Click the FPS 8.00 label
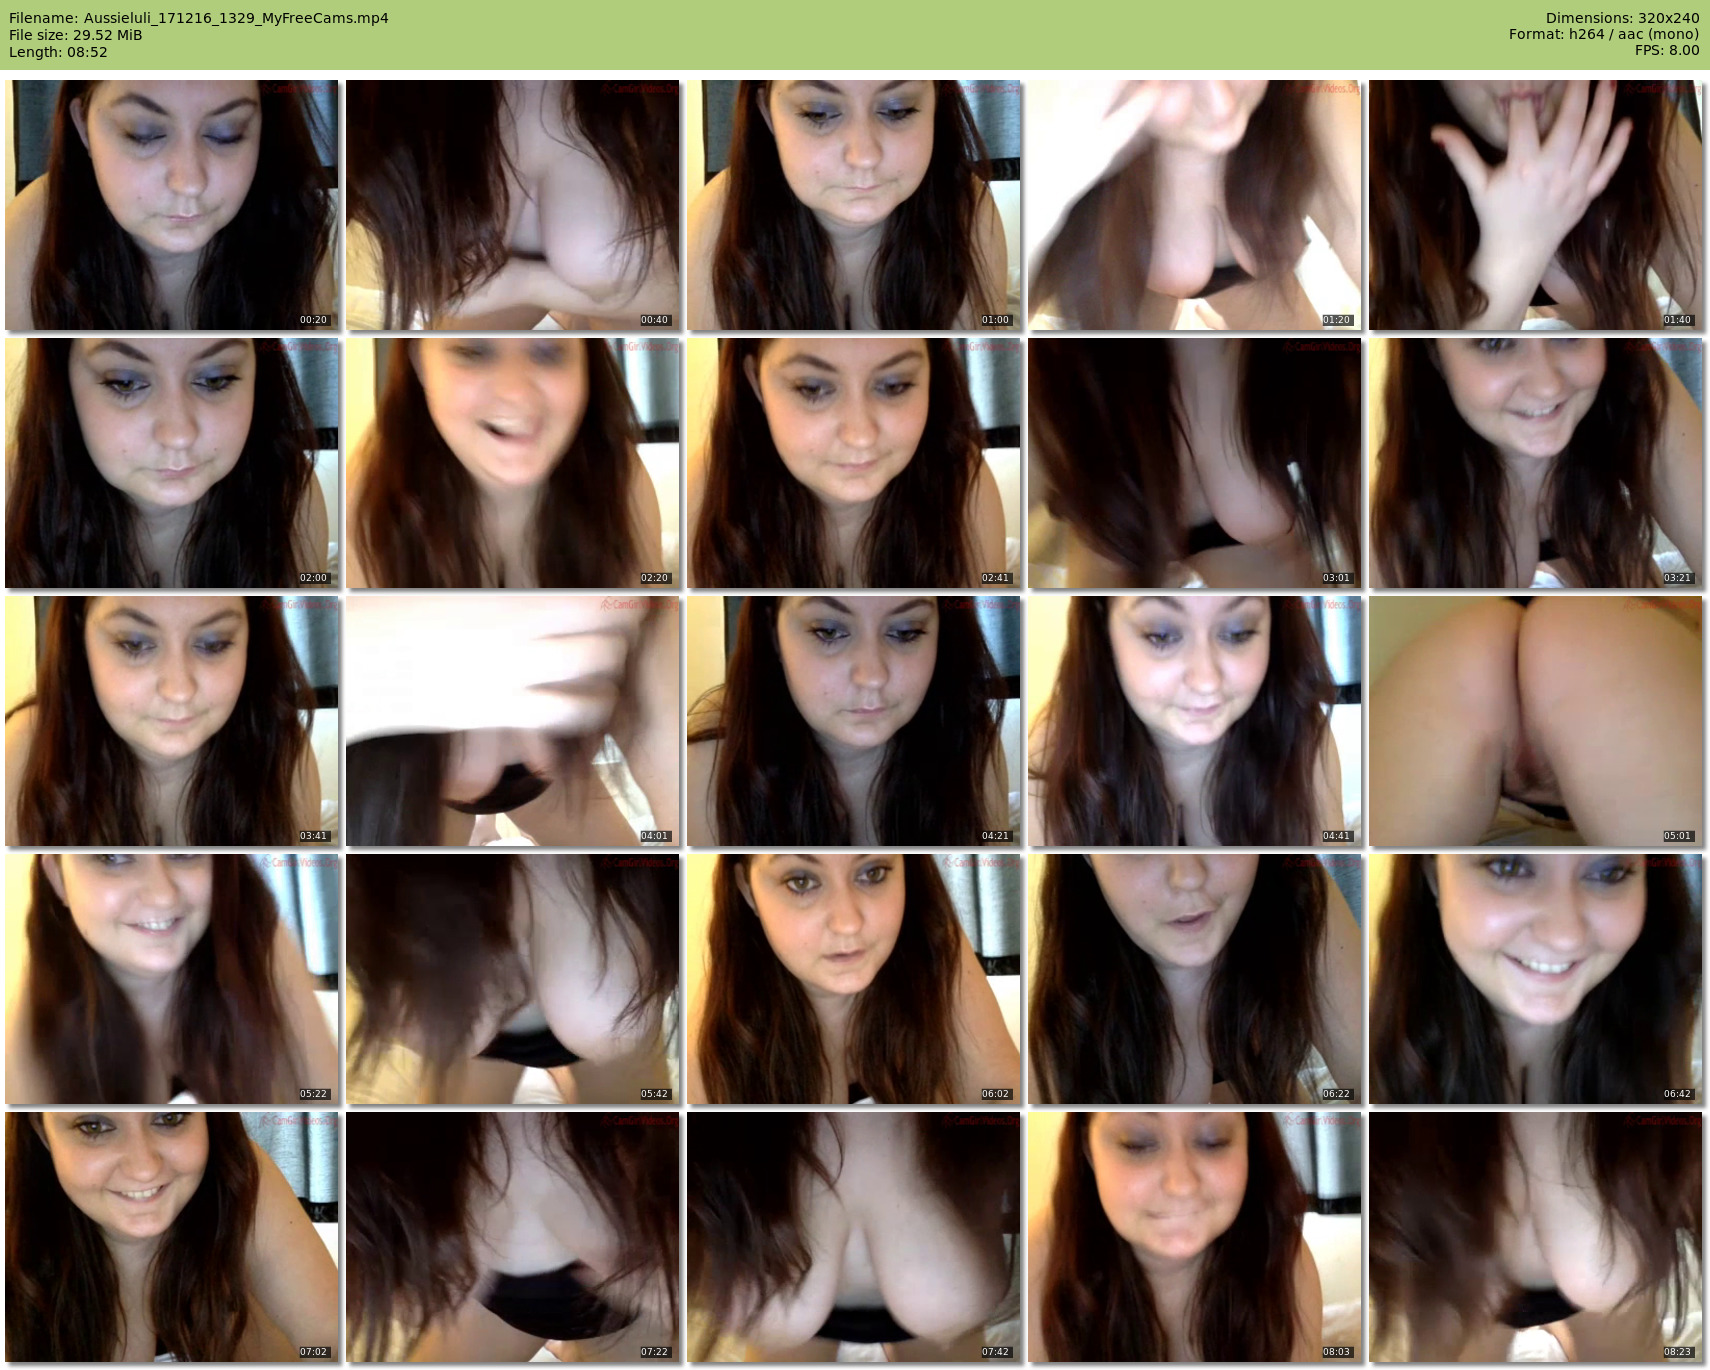The image size is (1710, 1370). 1666,50
